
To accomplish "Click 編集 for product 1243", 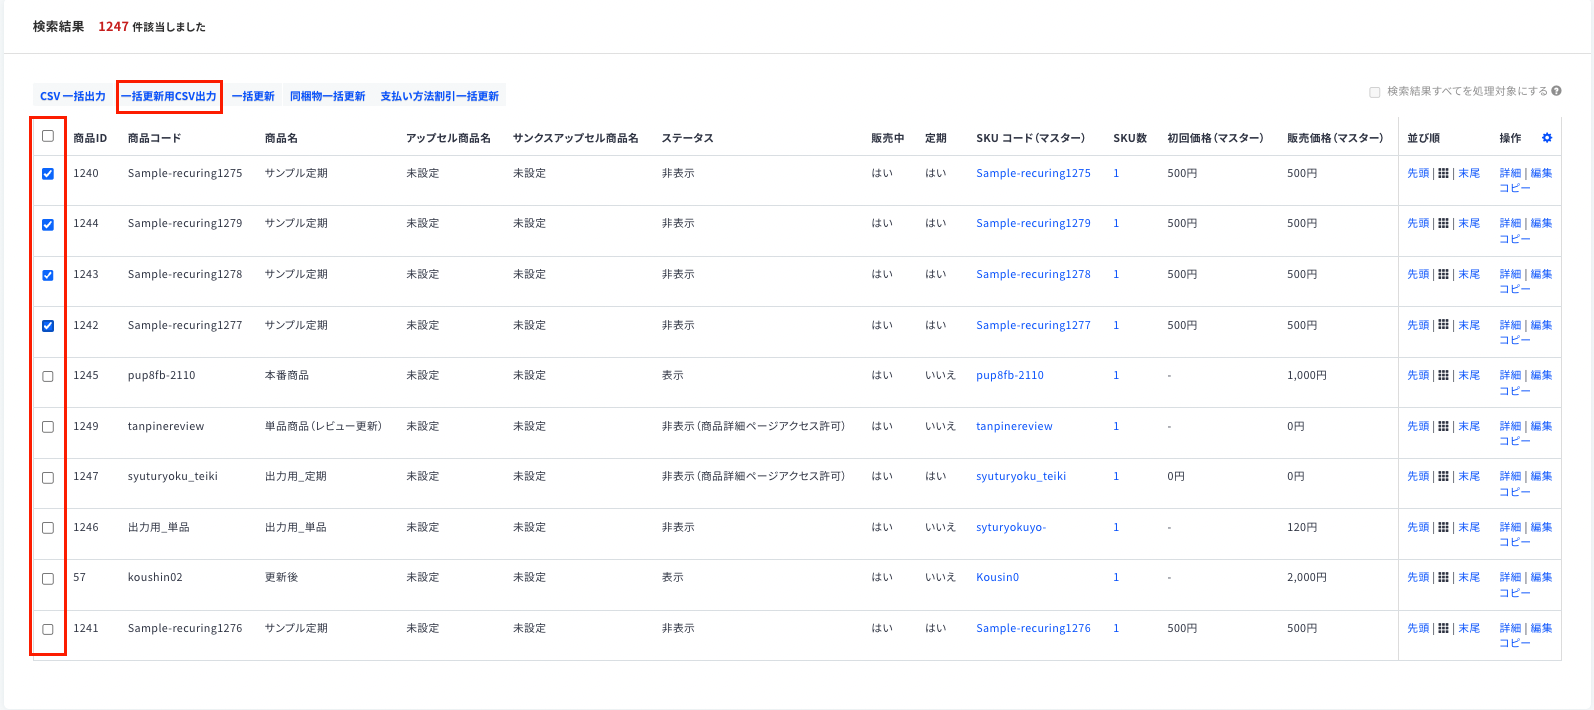I will click(x=1542, y=274).
